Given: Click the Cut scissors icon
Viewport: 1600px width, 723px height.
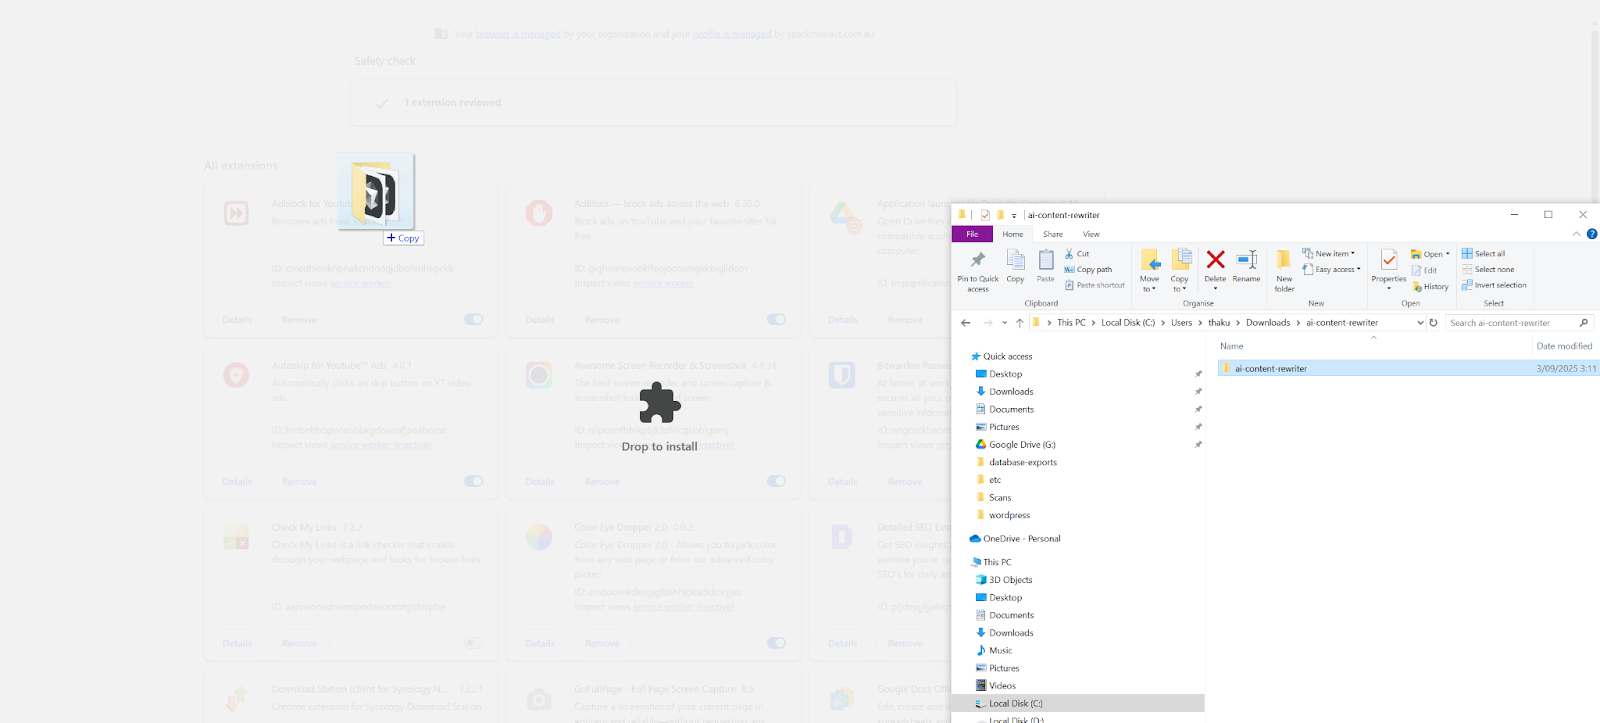Looking at the screenshot, I should click(1069, 254).
